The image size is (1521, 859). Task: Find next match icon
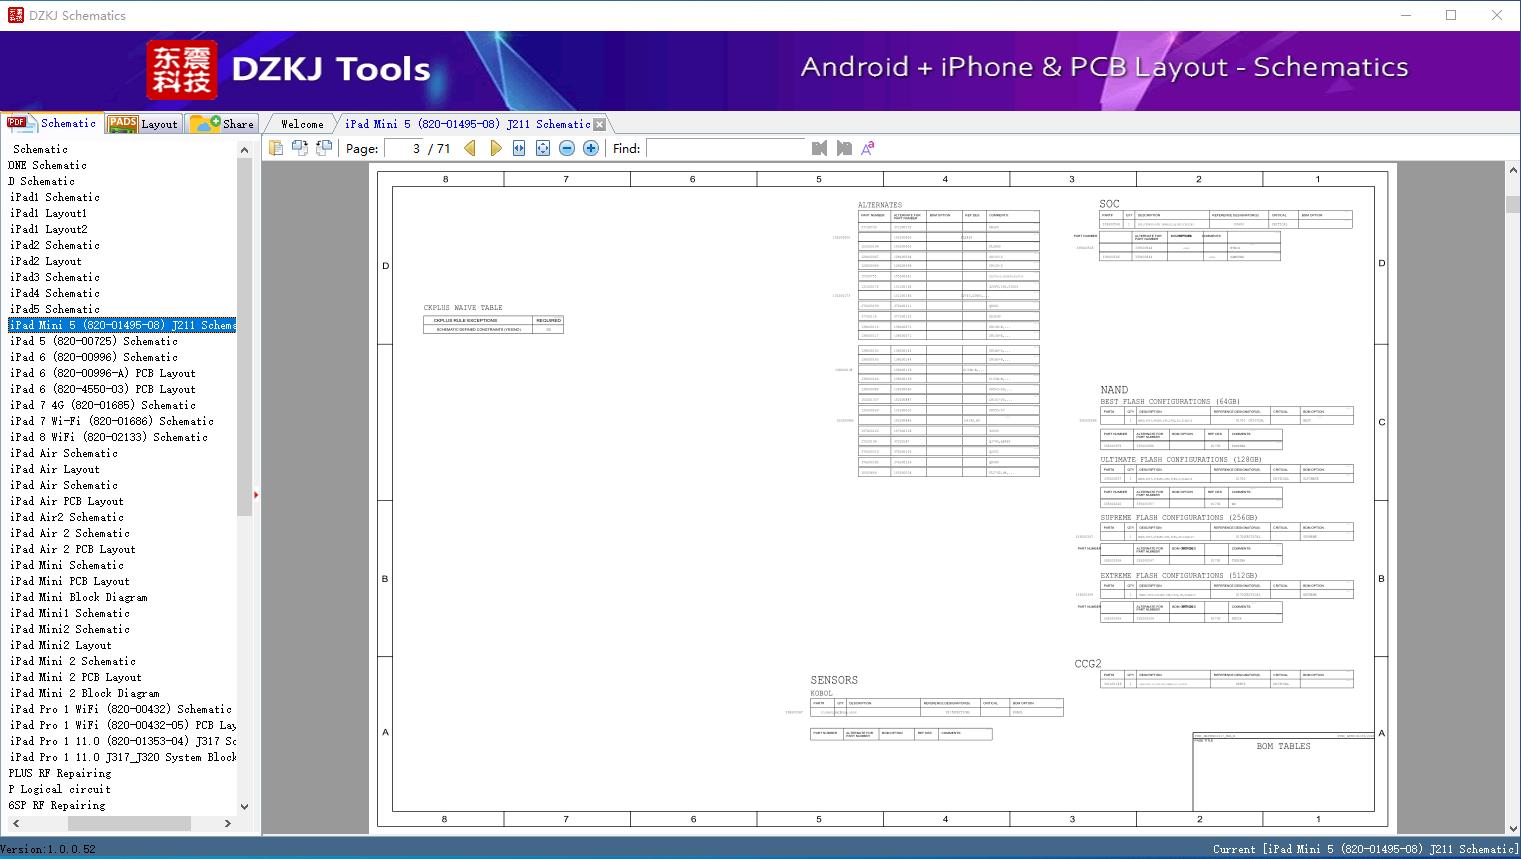tap(844, 148)
